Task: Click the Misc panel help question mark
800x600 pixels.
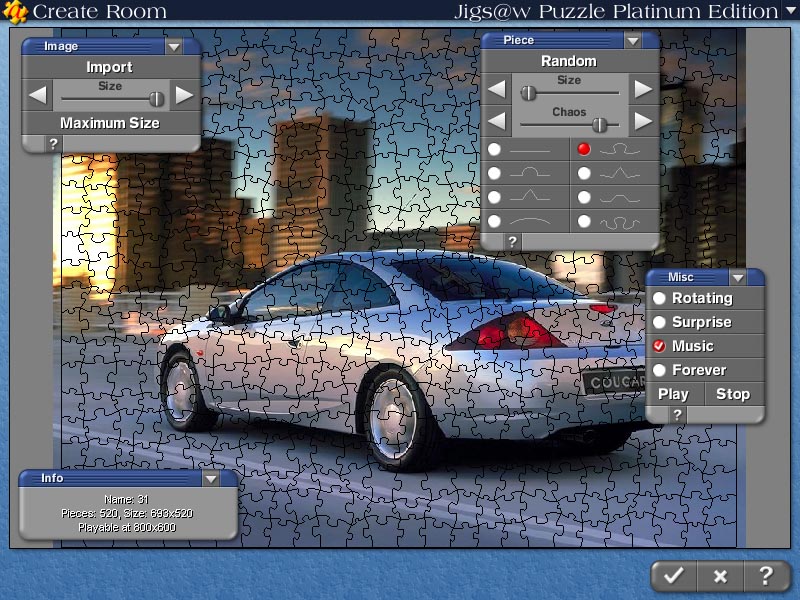Action: pos(679,415)
